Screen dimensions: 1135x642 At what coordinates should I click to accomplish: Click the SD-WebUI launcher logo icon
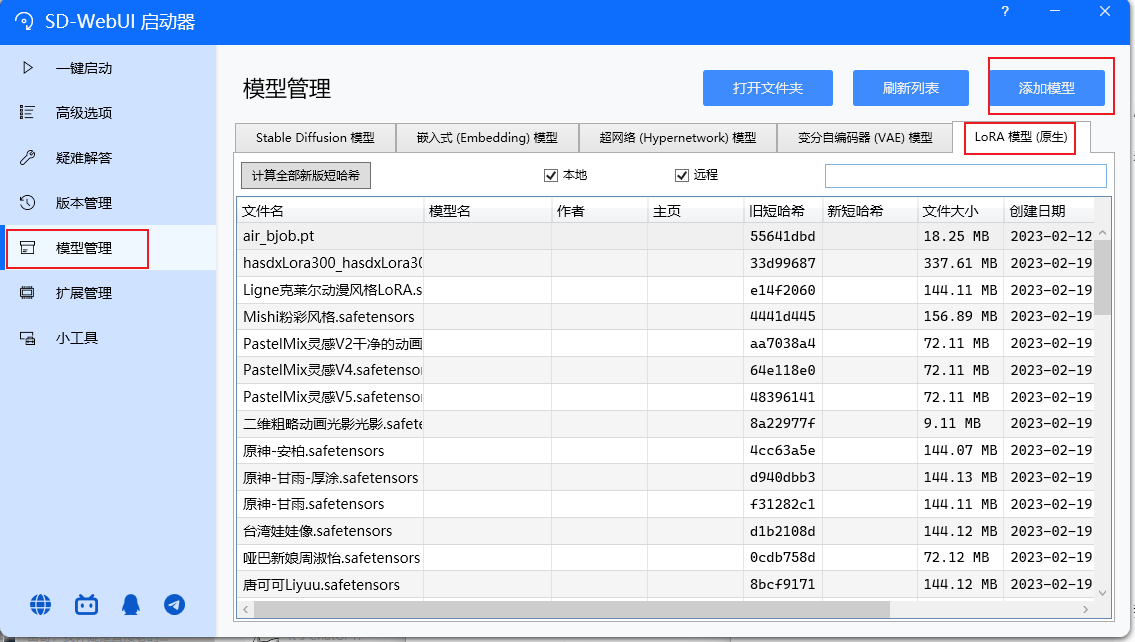click(x=24, y=21)
